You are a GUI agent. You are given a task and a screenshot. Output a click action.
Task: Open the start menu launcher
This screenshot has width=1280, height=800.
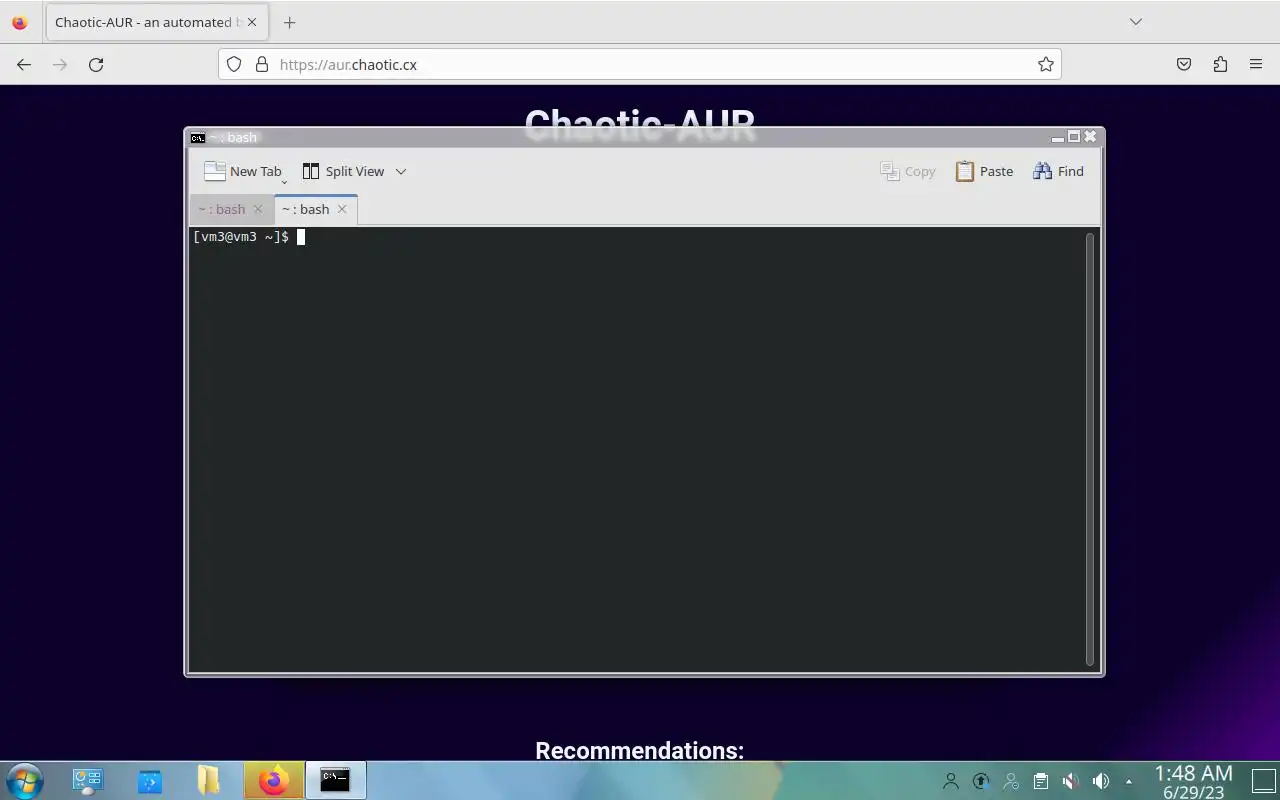pyautogui.click(x=23, y=780)
